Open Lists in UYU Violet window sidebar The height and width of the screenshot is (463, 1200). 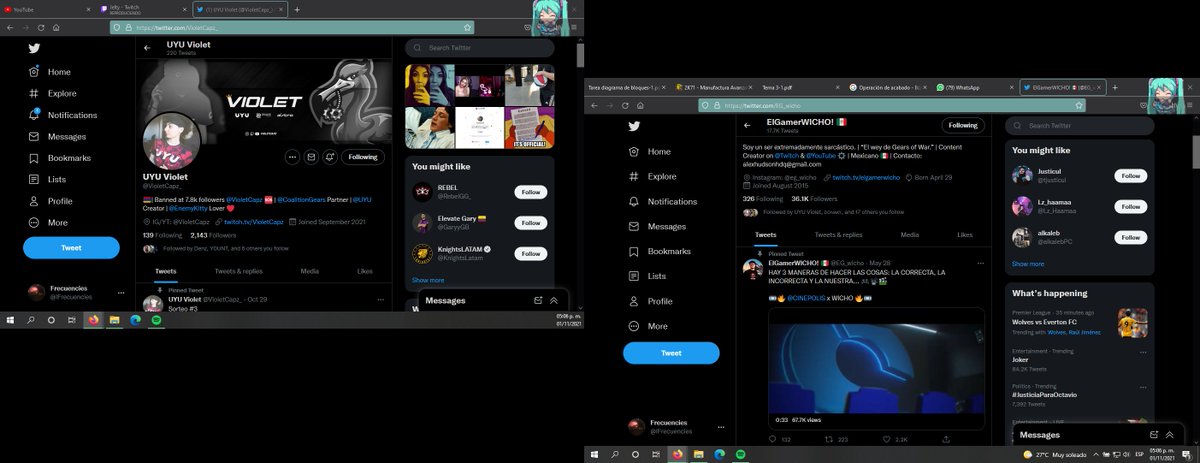[x=48, y=179]
